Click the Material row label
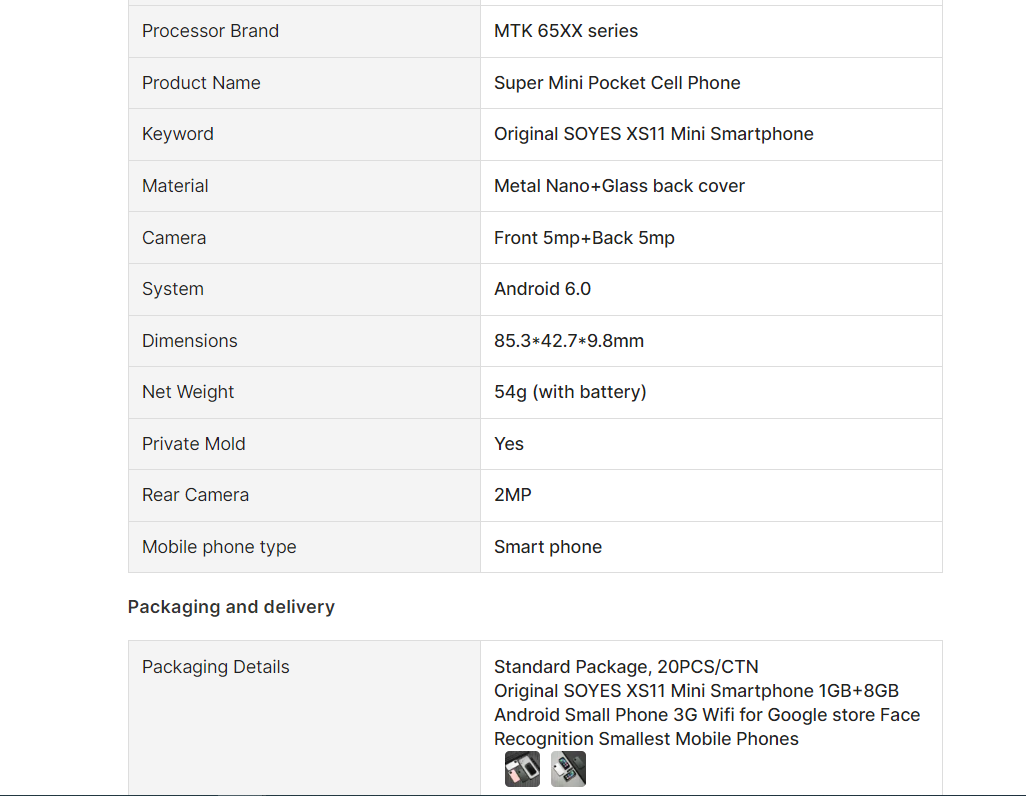 175,186
